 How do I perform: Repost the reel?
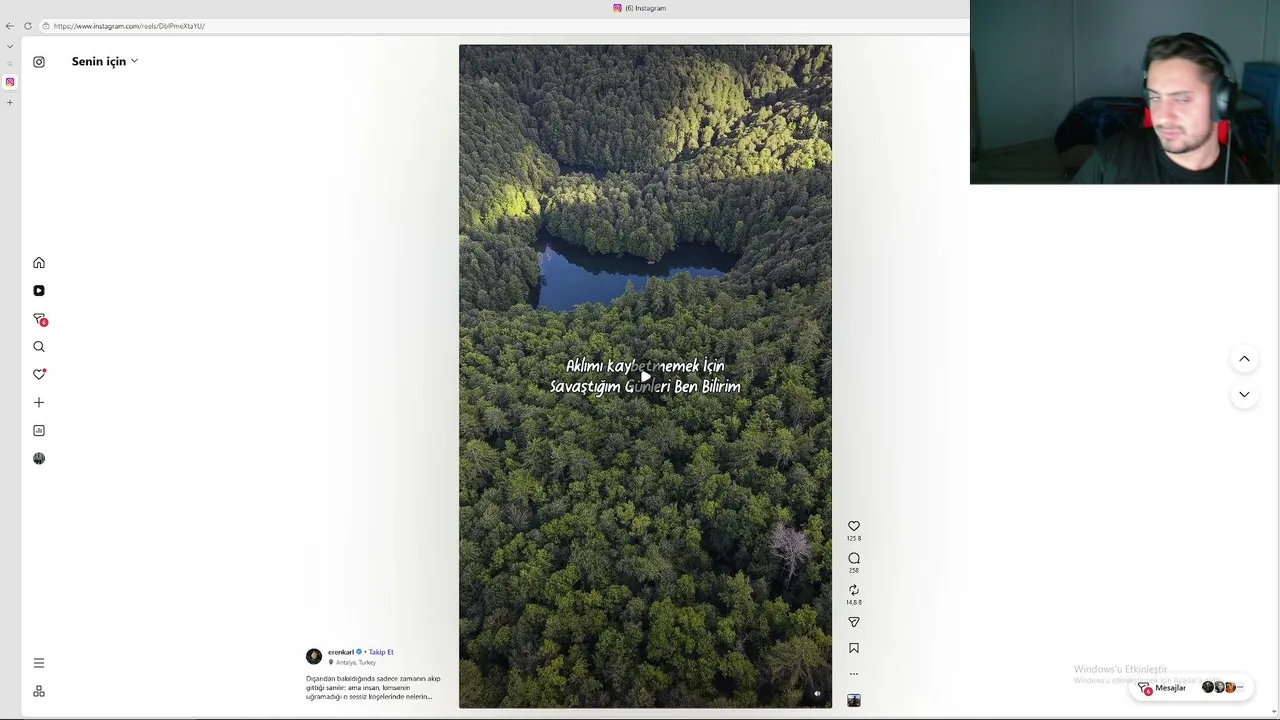coord(854,590)
